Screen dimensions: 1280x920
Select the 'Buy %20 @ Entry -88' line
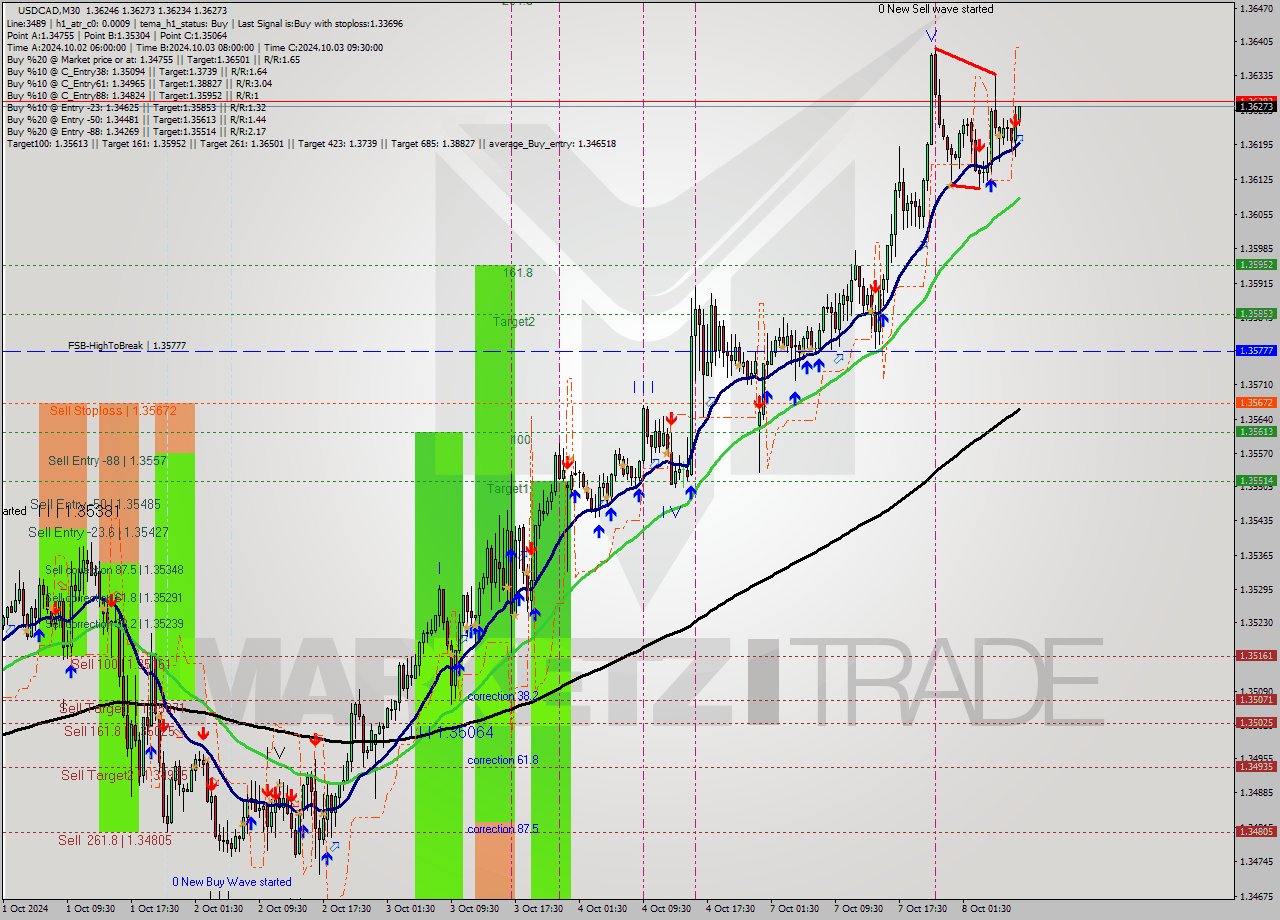click(x=136, y=132)
